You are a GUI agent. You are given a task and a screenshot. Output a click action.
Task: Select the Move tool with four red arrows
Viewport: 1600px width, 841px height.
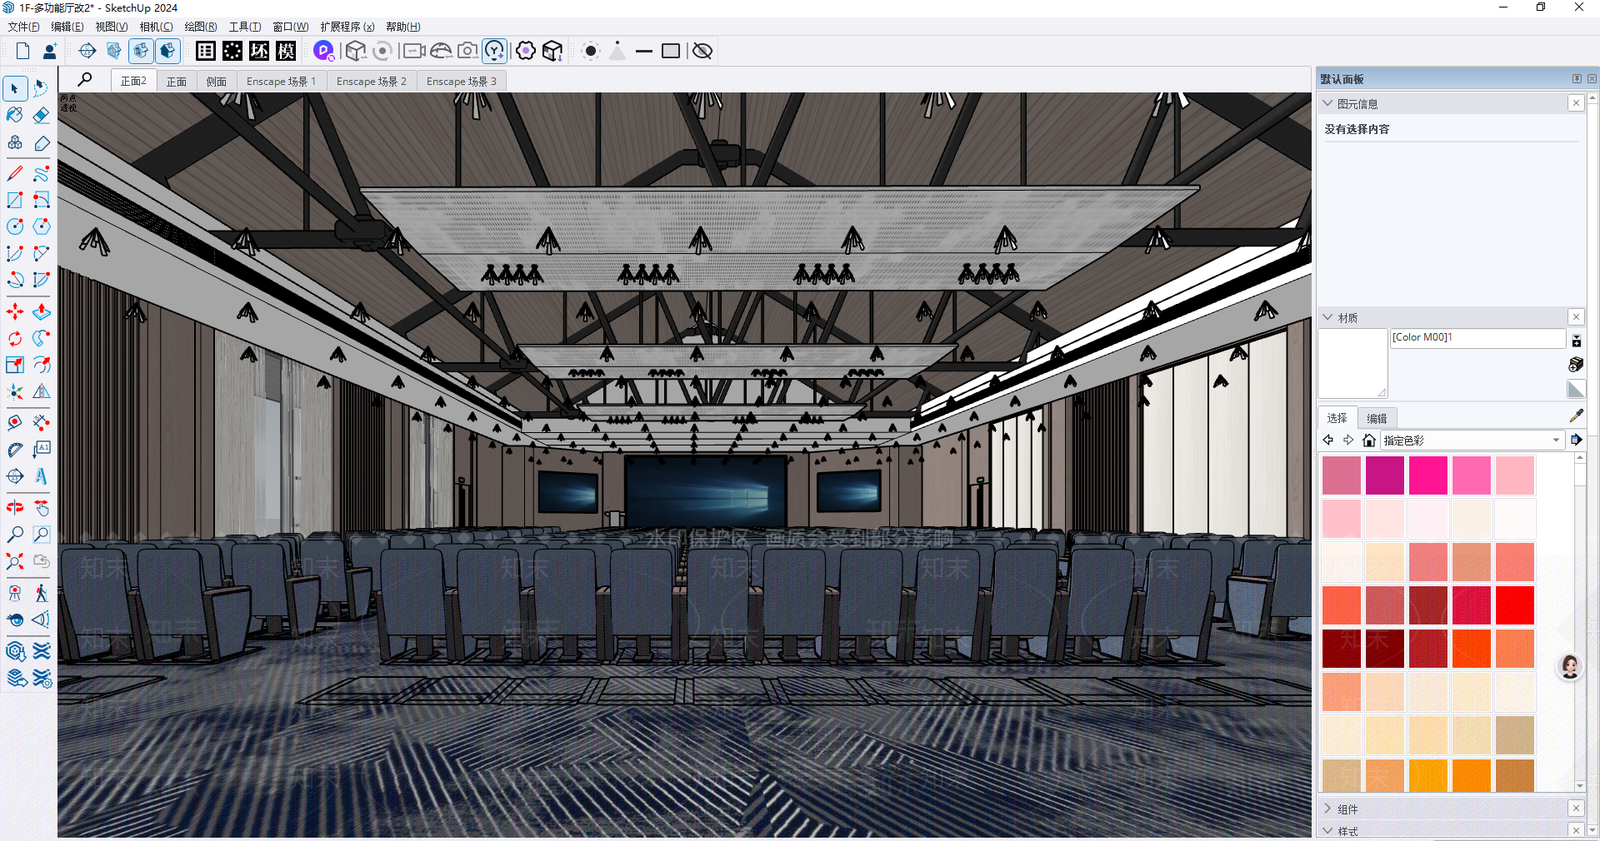[x=15, y=312]
